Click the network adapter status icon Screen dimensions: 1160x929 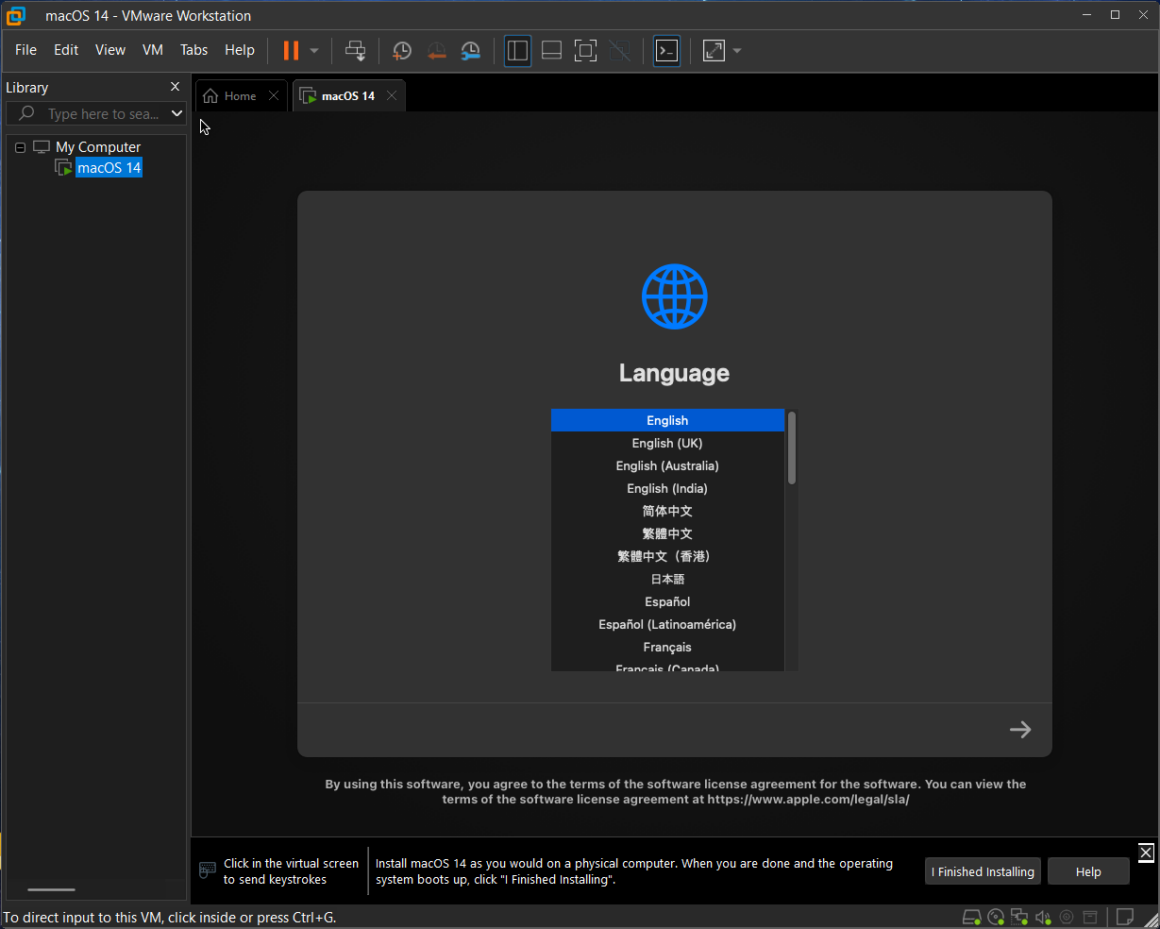(1019, 917)
